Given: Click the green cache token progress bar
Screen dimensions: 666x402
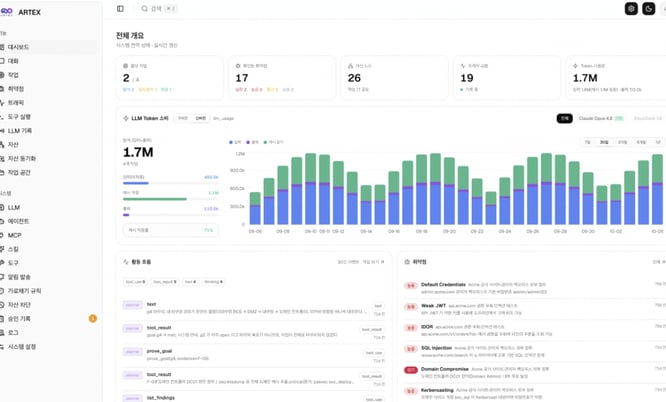Looking at the screenshot, I should 171,199.
